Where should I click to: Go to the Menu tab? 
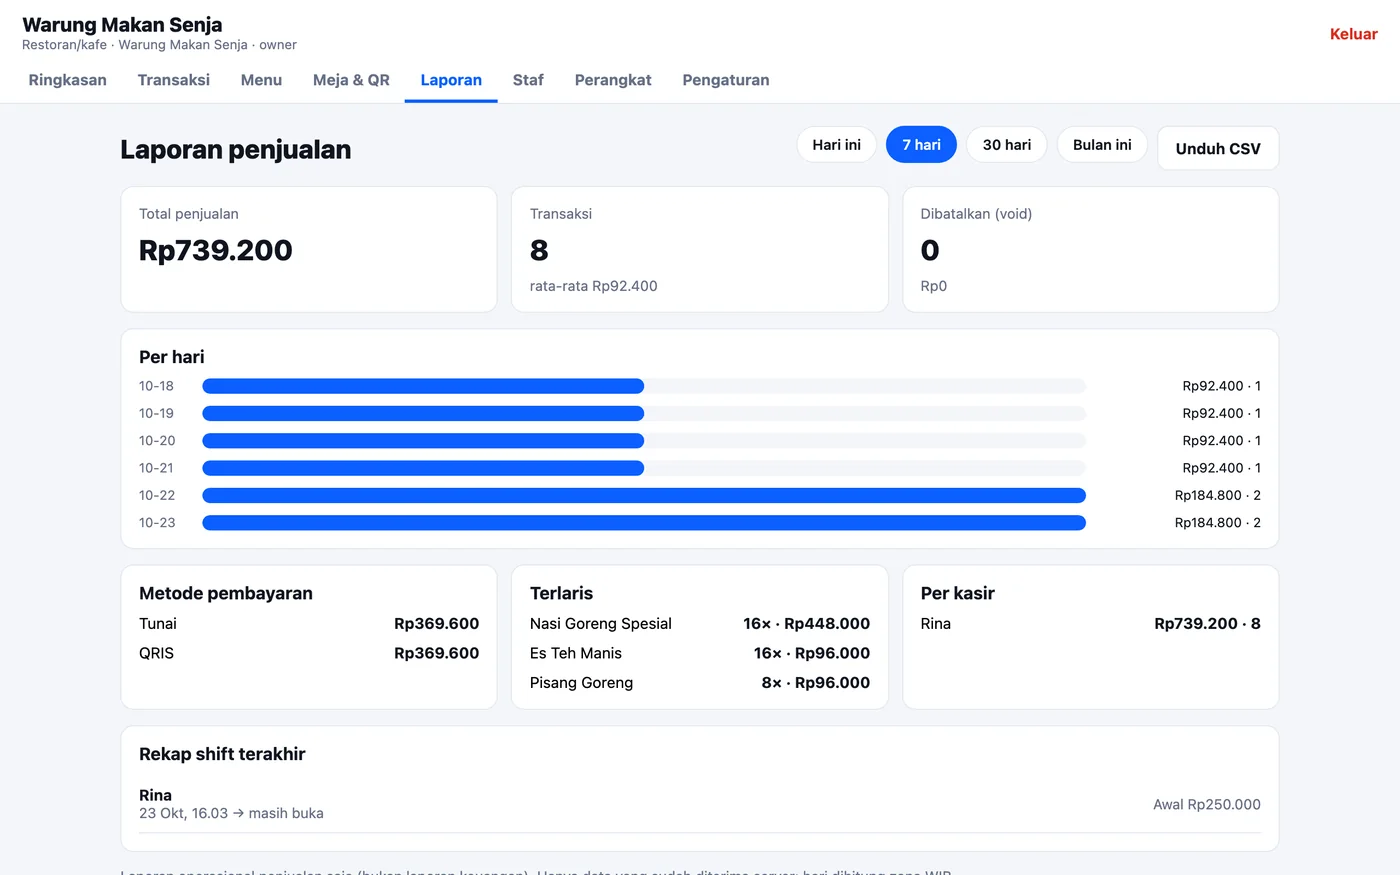click(x=261, y=80)
